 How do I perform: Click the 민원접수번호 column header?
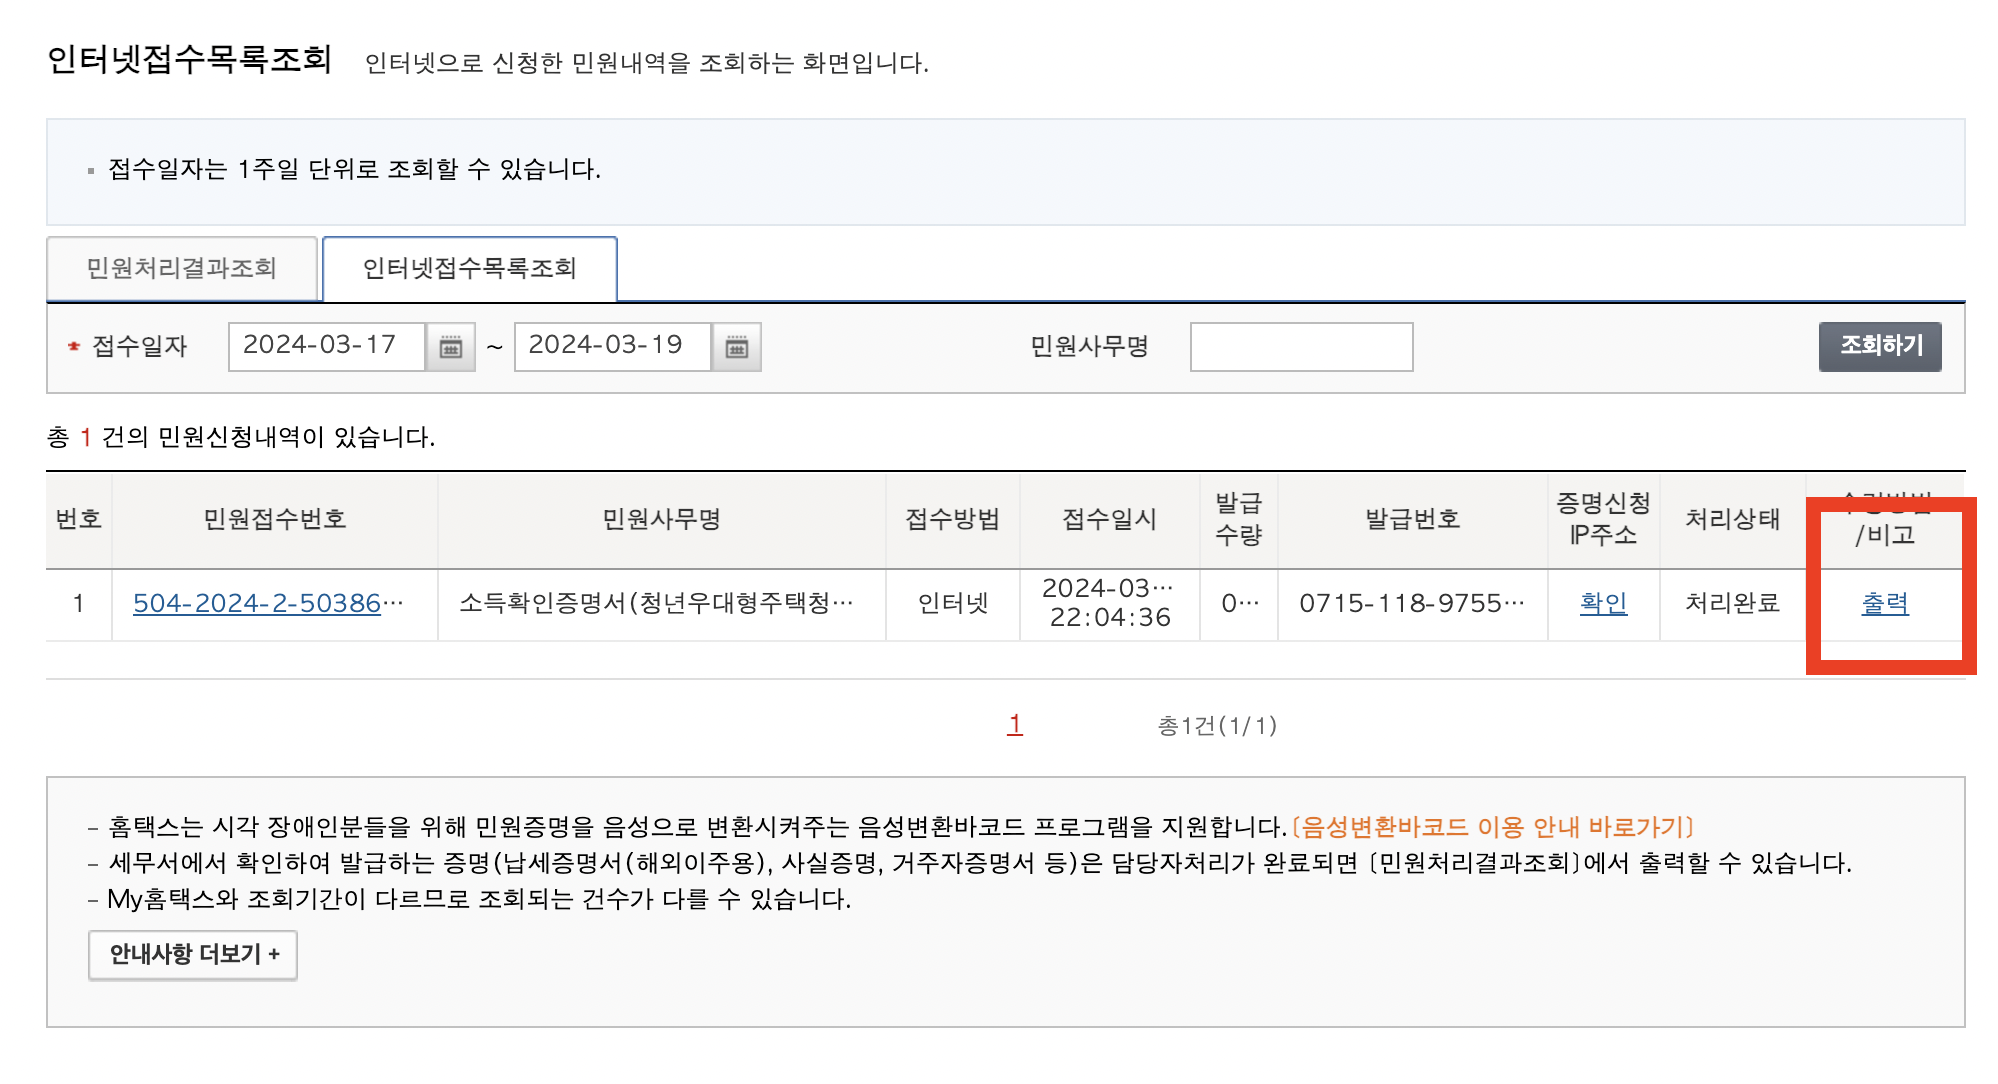point(274,519)
